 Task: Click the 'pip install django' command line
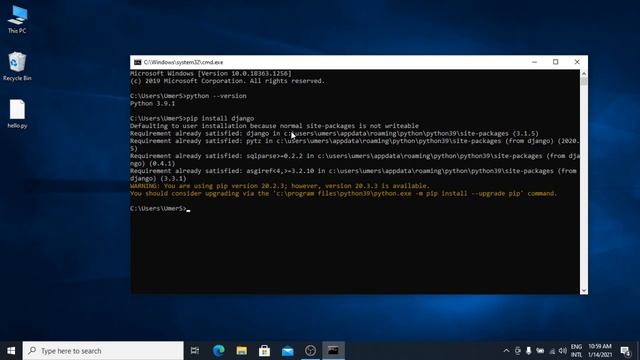point(192,118)
